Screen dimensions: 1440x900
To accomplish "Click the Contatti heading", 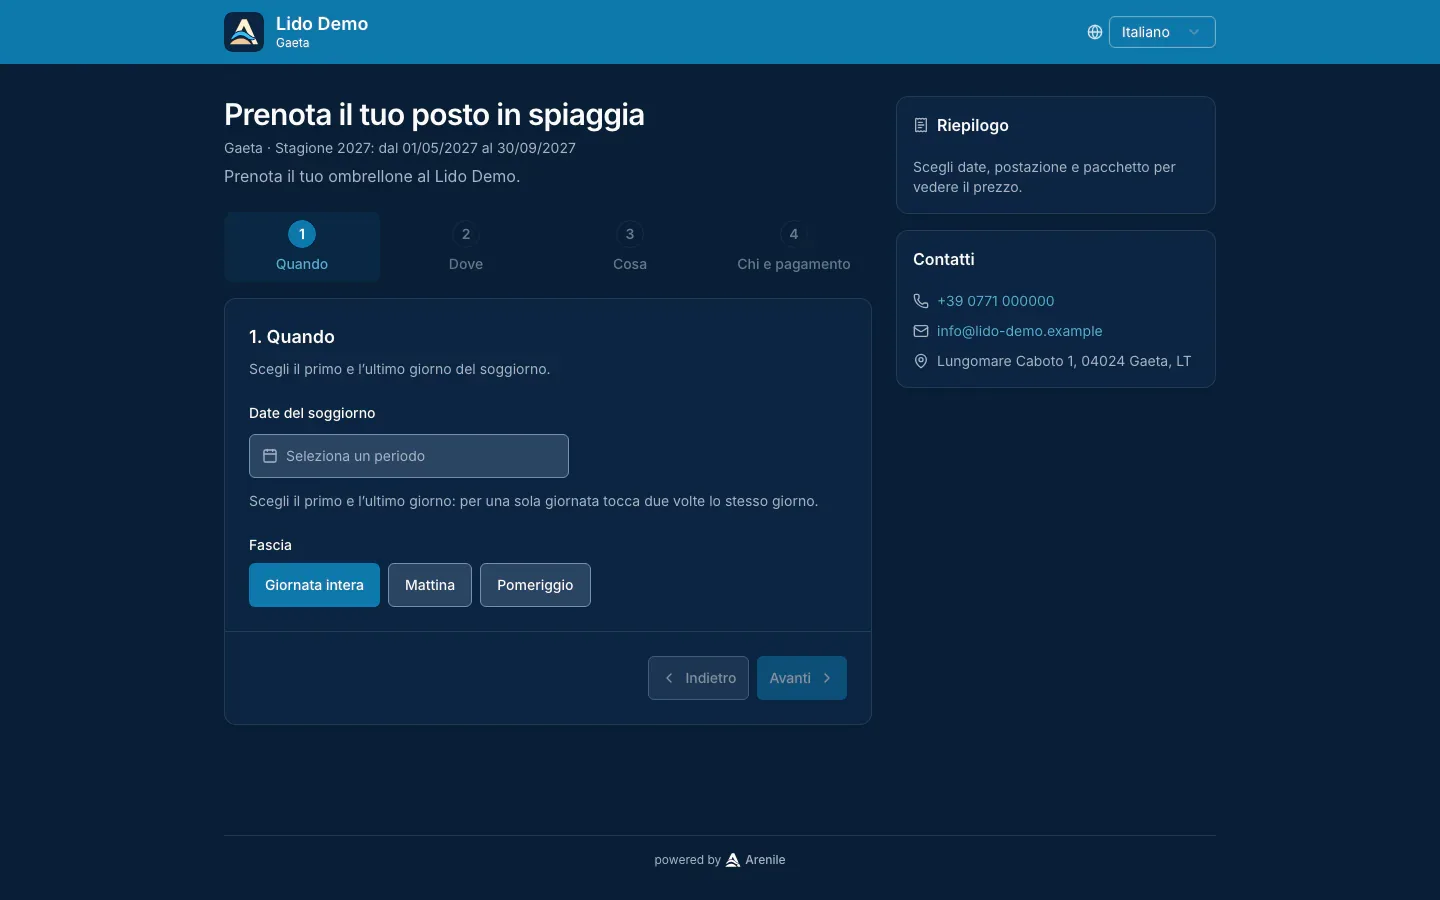I will pos(944,259).
